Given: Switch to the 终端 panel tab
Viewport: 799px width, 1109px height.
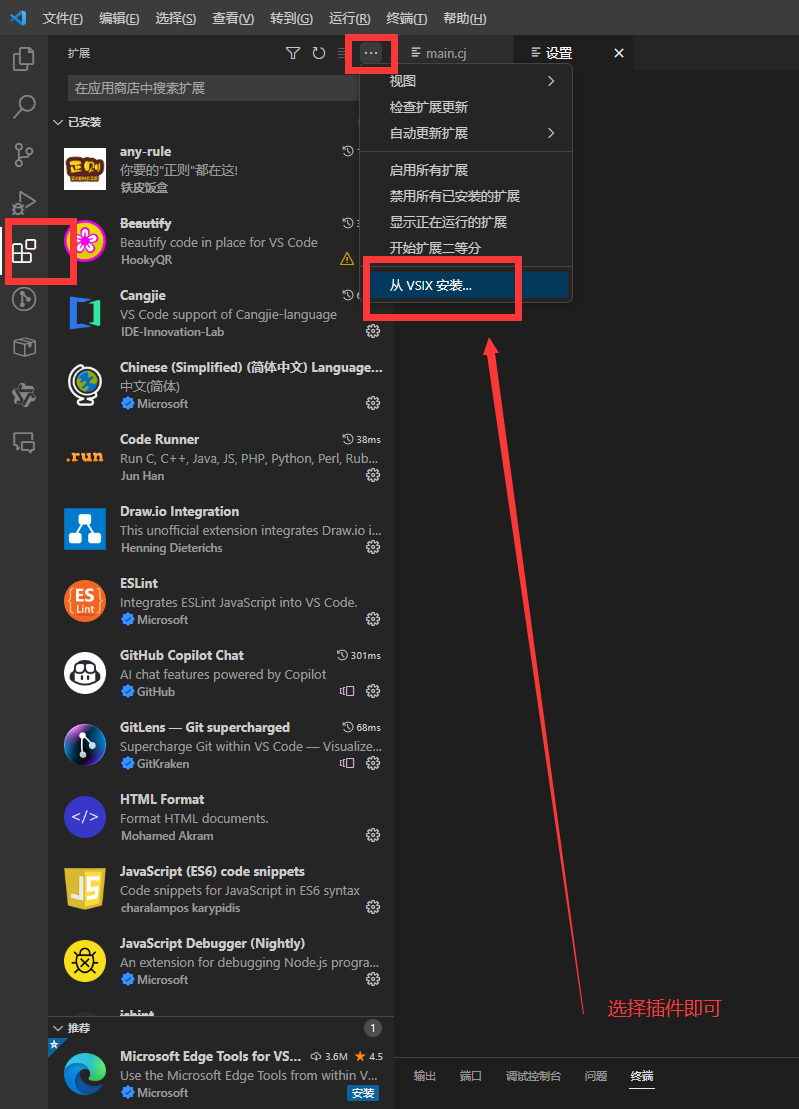Looking at the screenshot, I should click(642, 1076).
